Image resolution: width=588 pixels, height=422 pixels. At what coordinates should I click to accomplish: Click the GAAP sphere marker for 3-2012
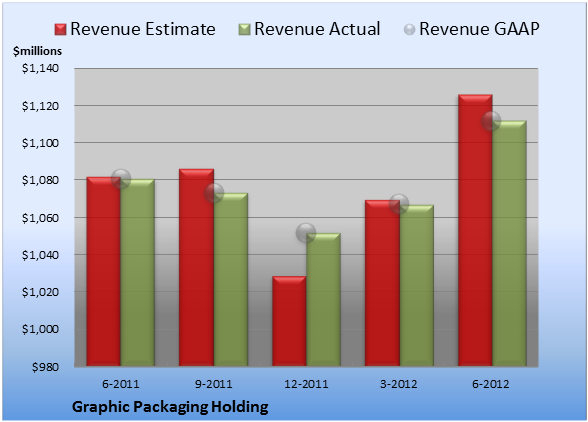coord(399,204)
